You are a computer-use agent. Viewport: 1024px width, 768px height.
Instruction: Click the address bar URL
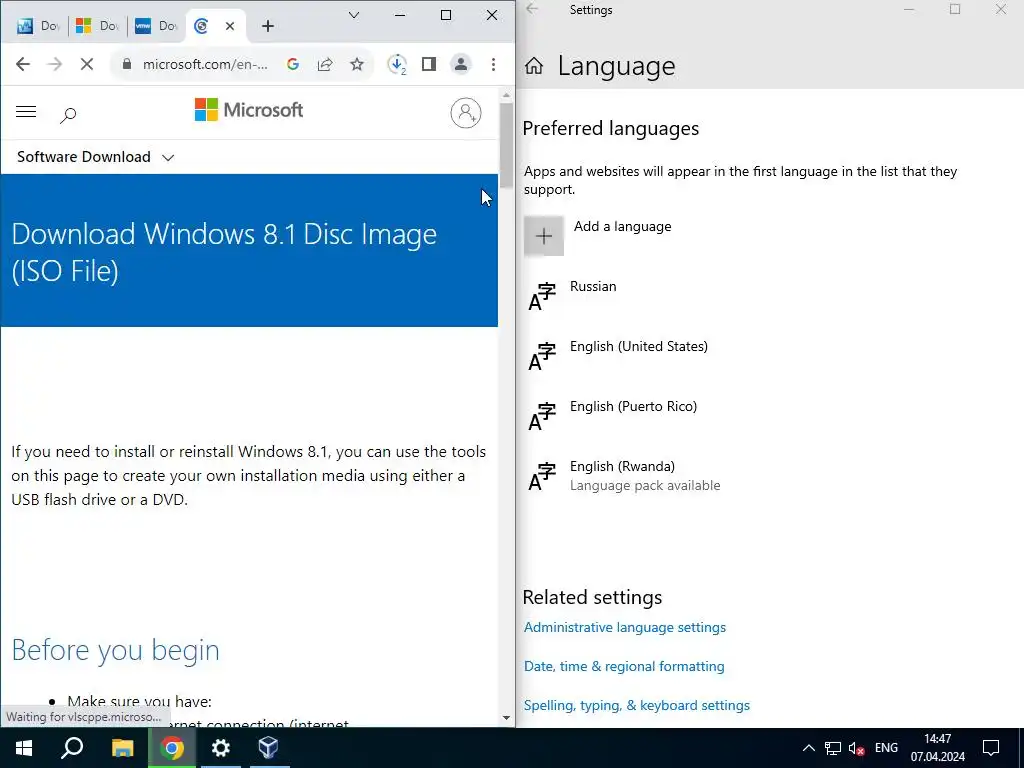tap(205, 64)
